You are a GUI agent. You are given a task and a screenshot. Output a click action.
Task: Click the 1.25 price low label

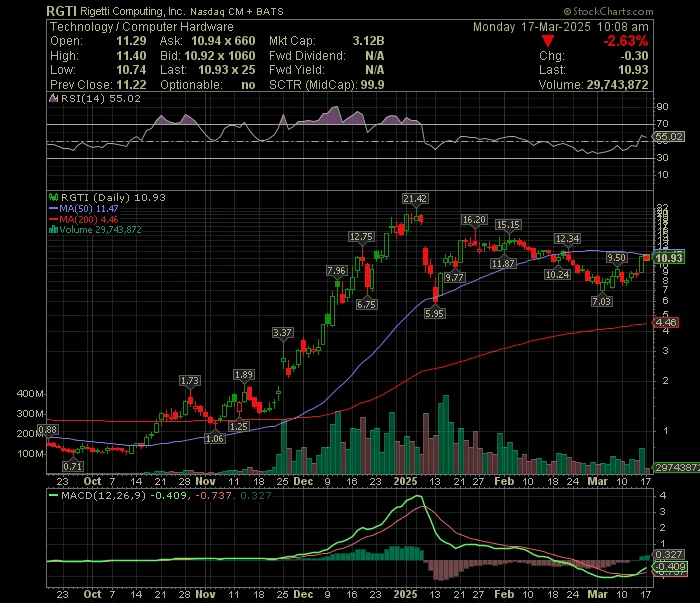[239, 426]
